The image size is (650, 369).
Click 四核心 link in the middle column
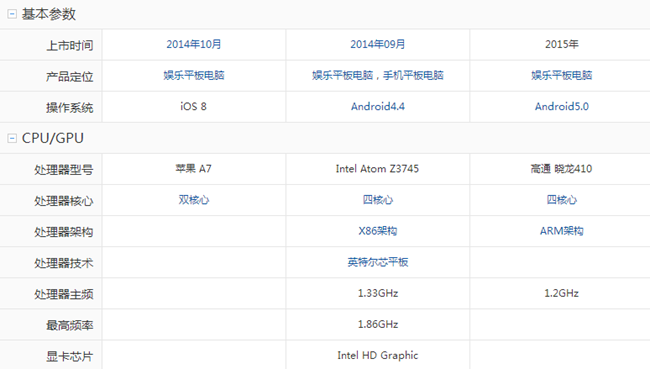378,200
